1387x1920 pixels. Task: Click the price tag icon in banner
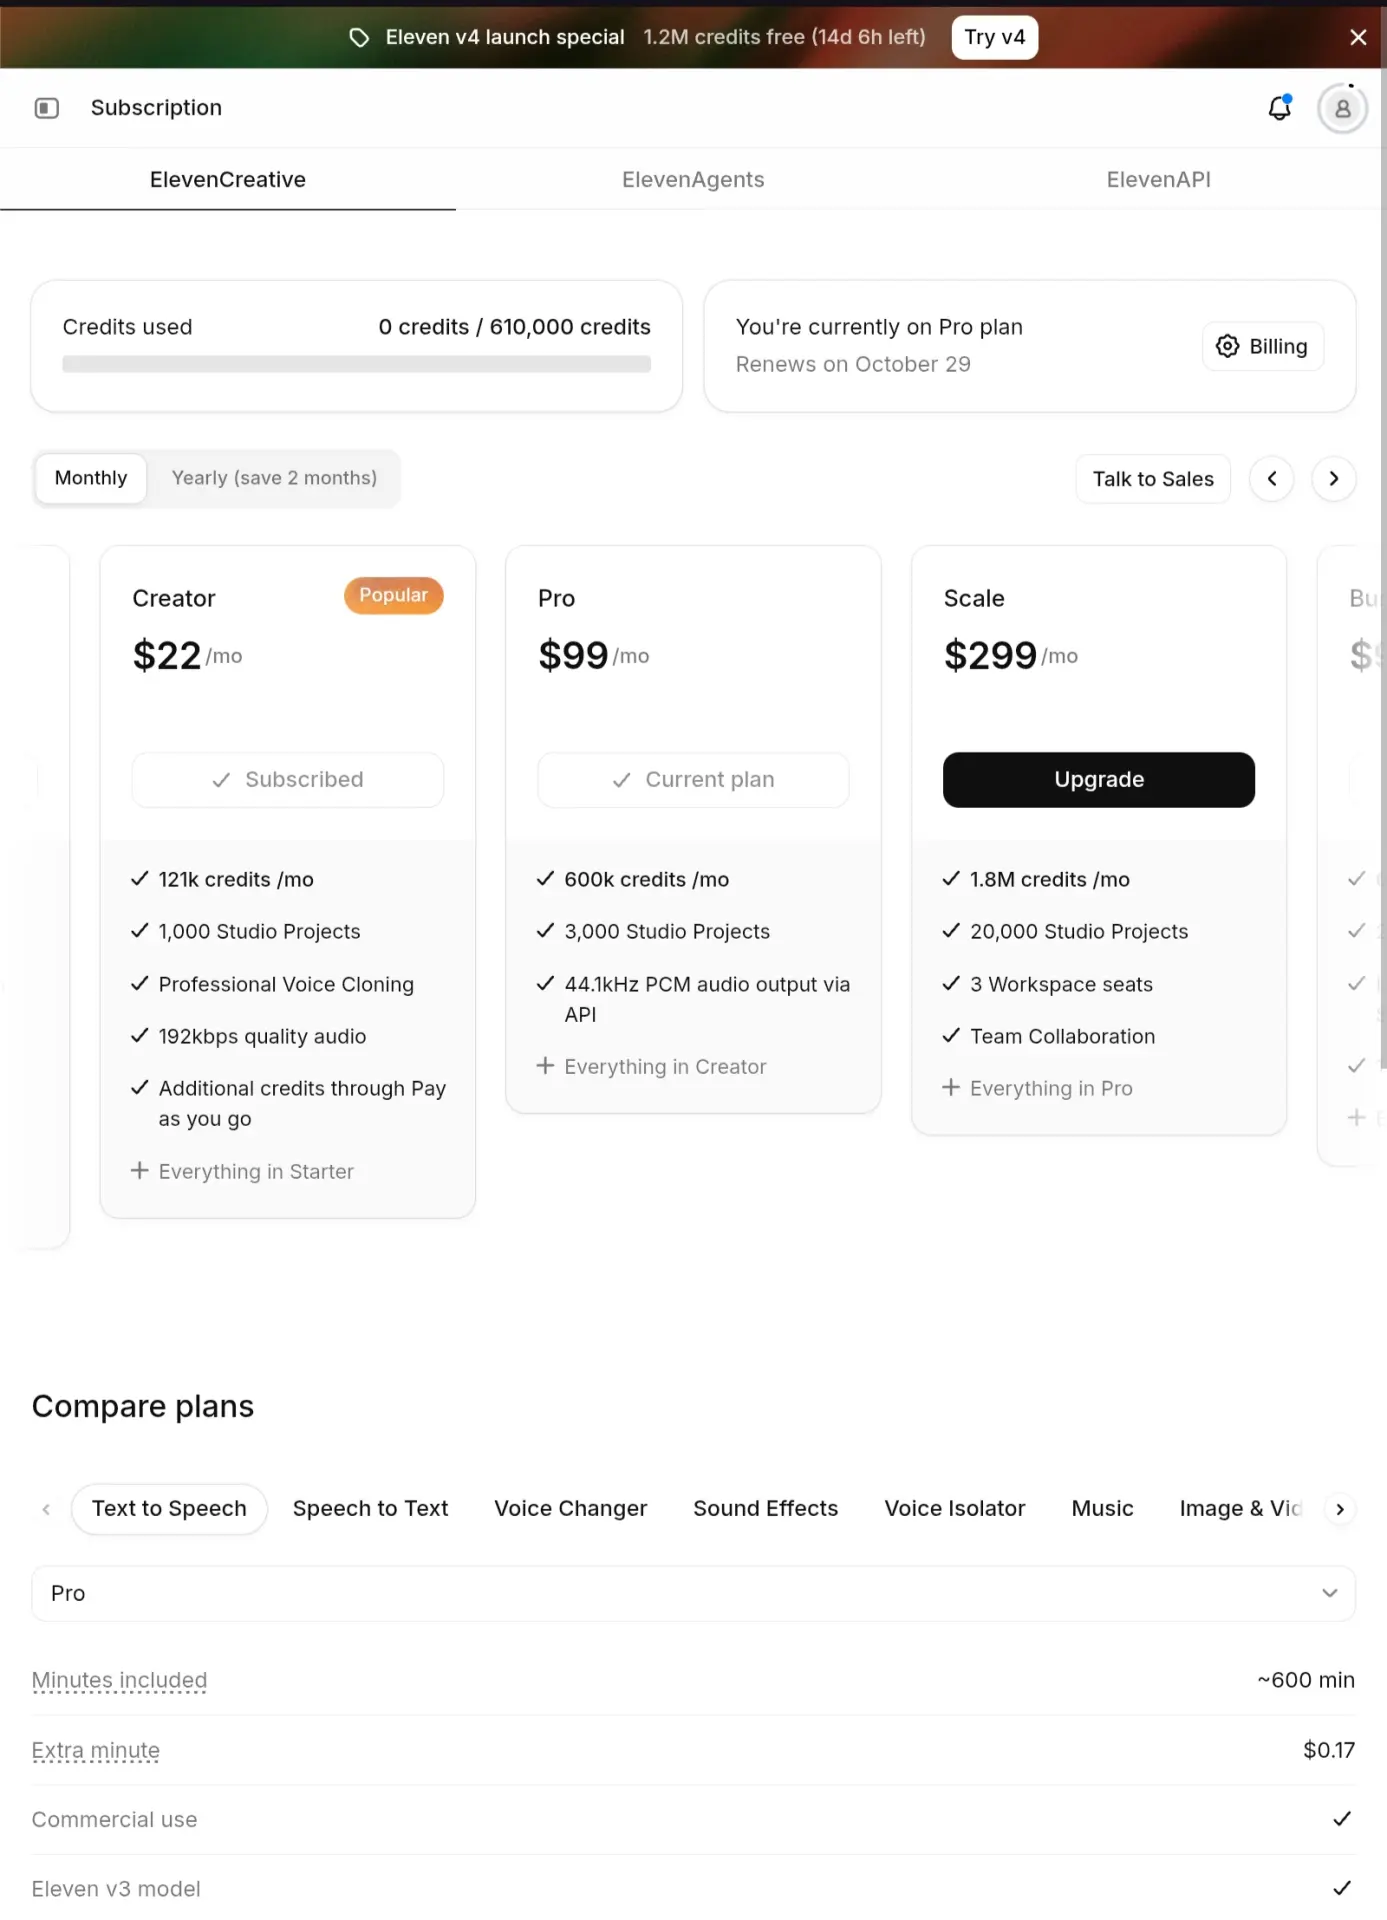click(359, 38)
